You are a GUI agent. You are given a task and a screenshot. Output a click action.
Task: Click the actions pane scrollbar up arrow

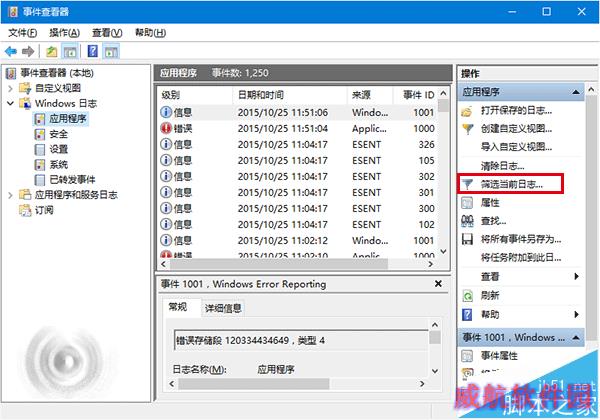pyautogui.click(x=591, y=90)
